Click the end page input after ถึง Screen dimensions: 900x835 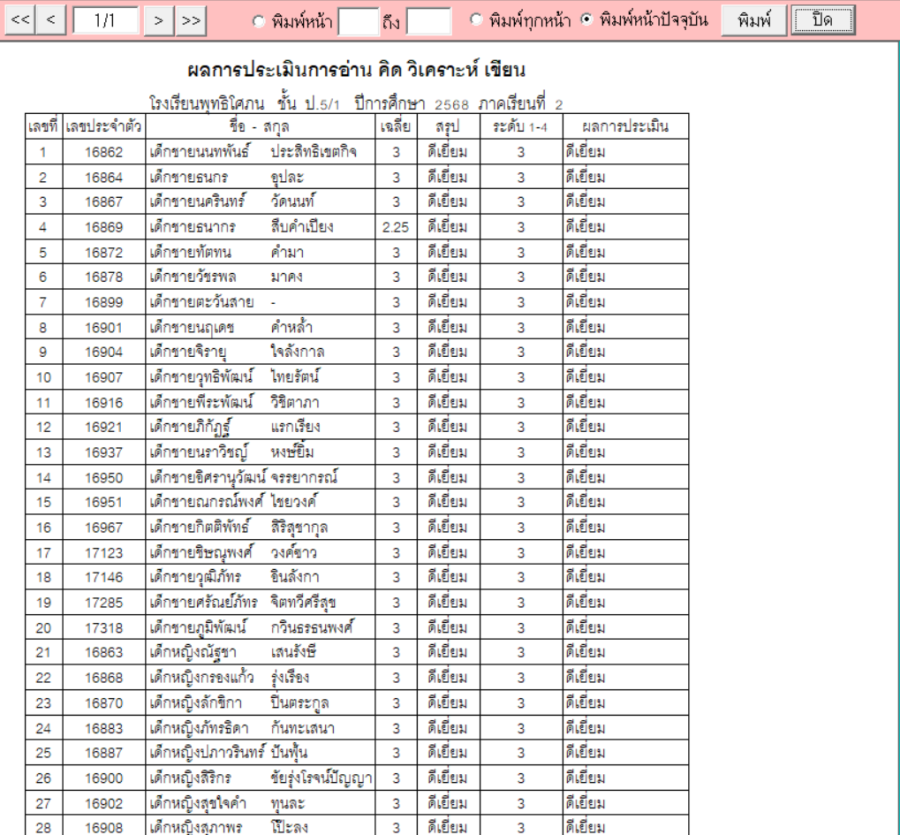point(428,21)
